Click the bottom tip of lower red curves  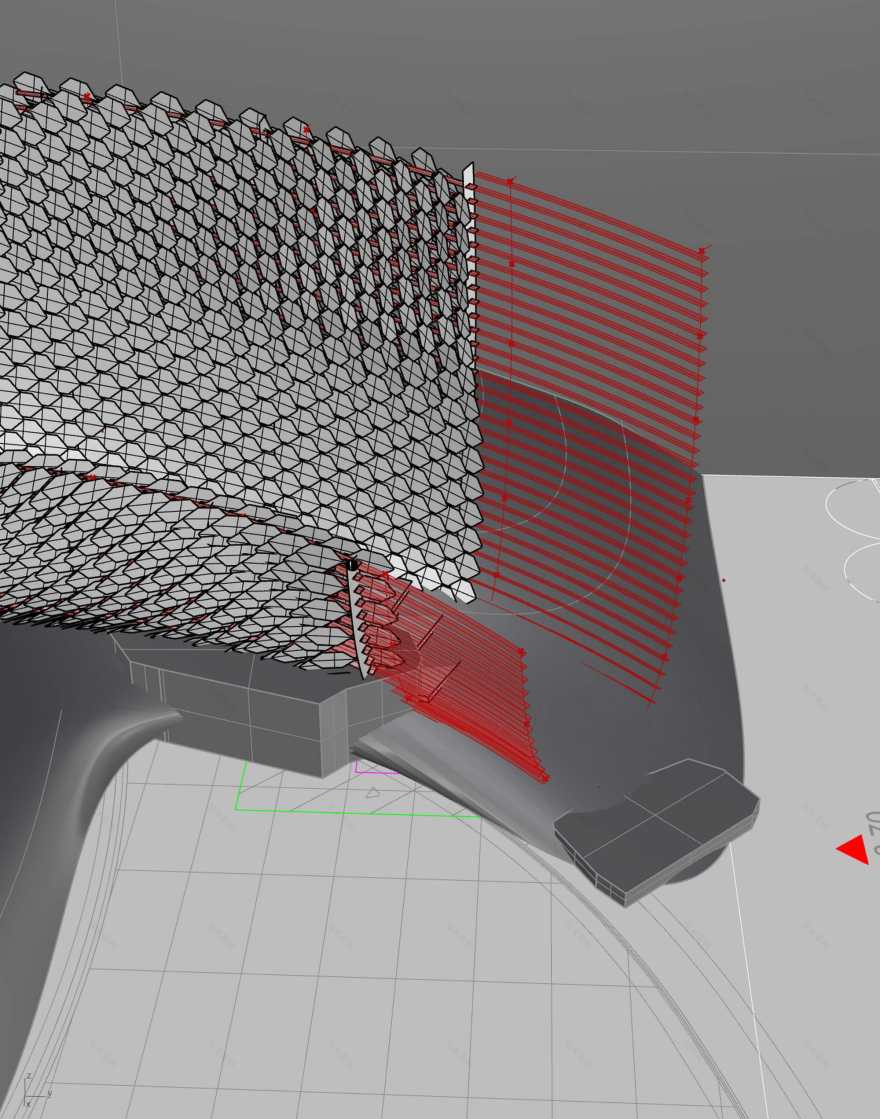[x=545, y=778]
